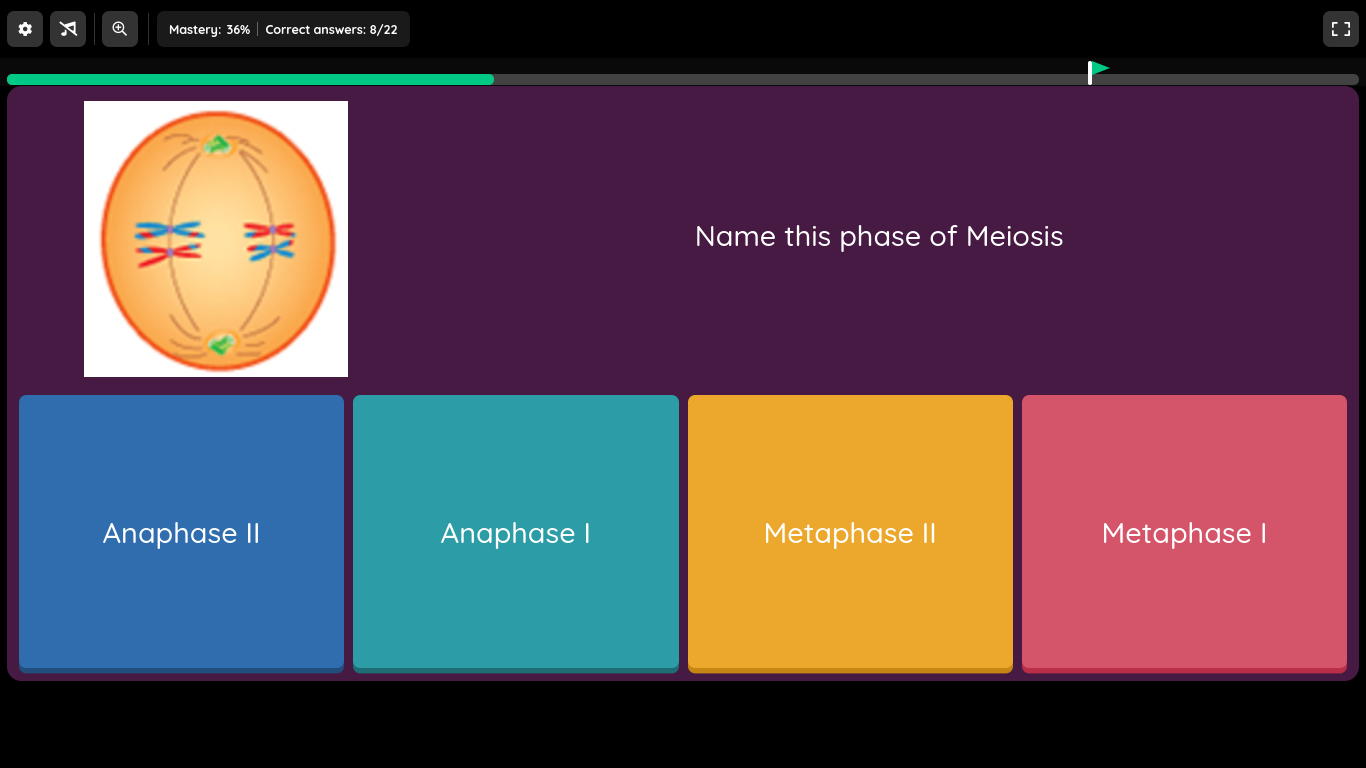Click the zoom-in magnifier icon
The width and height of the screenshot is (1366, 768).
(120, 29)
